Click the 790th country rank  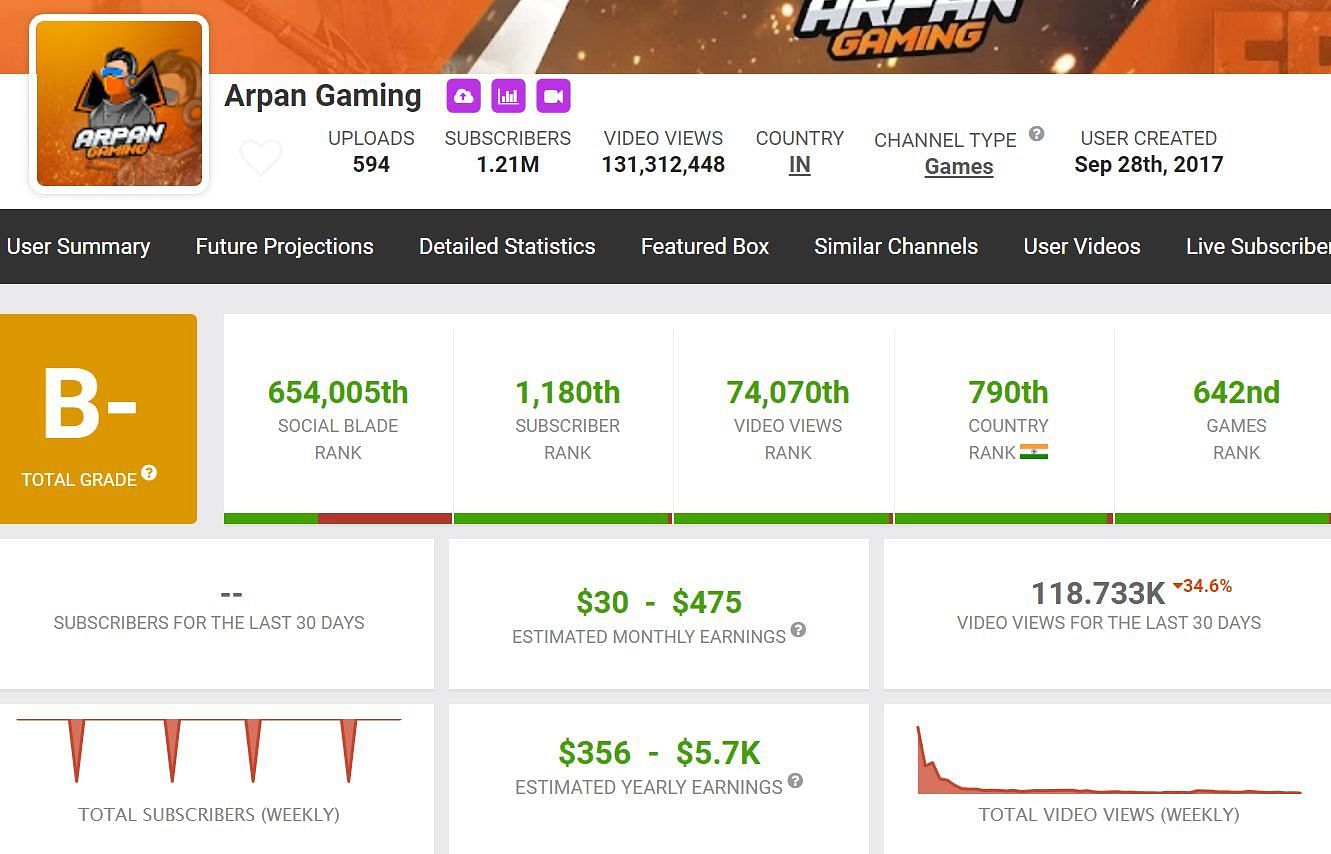1008,392
